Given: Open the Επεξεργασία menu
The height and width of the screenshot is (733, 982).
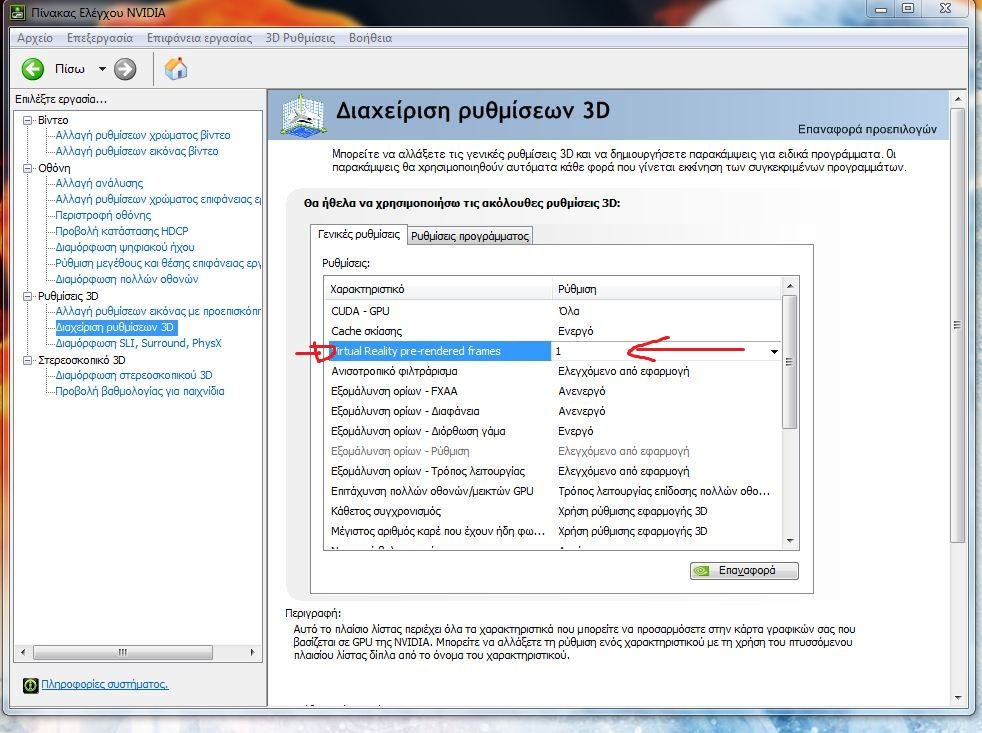Looking at the screenshot, I should click(100, 38).
